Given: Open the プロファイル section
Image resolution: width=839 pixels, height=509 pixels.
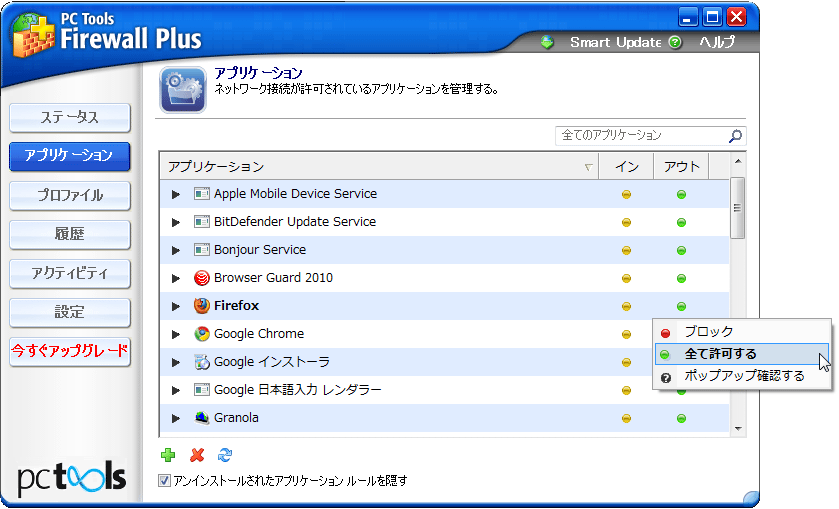Looking at the screenshot, I should click(x=70, y=195).
